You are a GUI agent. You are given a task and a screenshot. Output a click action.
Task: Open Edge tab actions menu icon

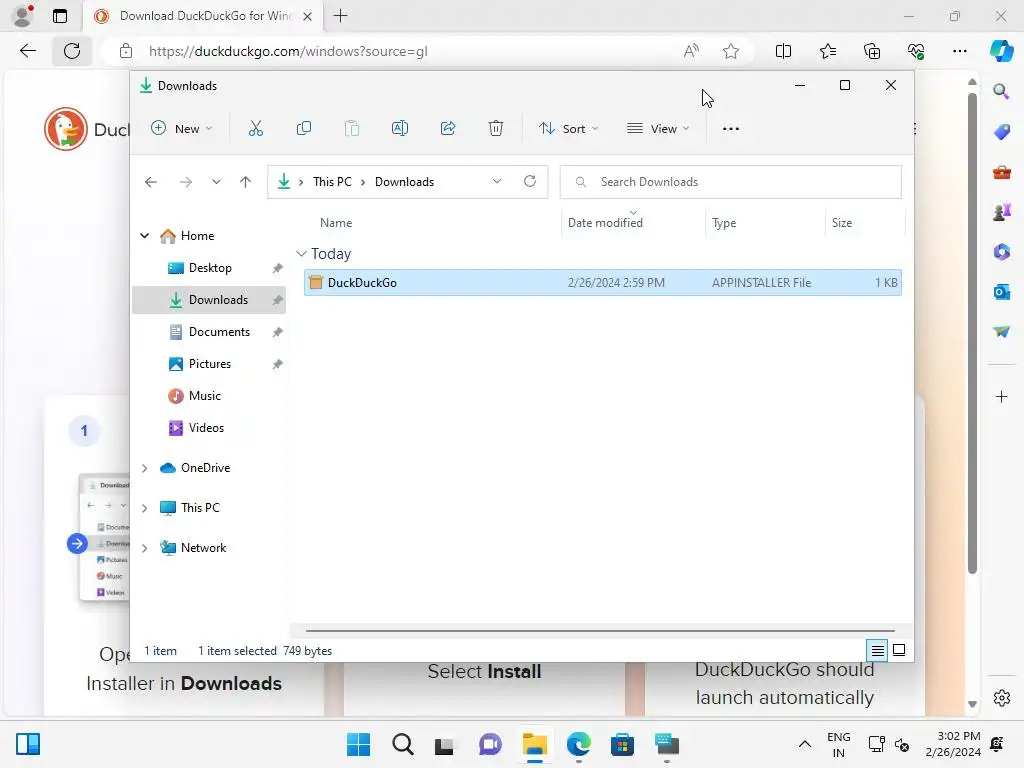[x=59, y=16]
